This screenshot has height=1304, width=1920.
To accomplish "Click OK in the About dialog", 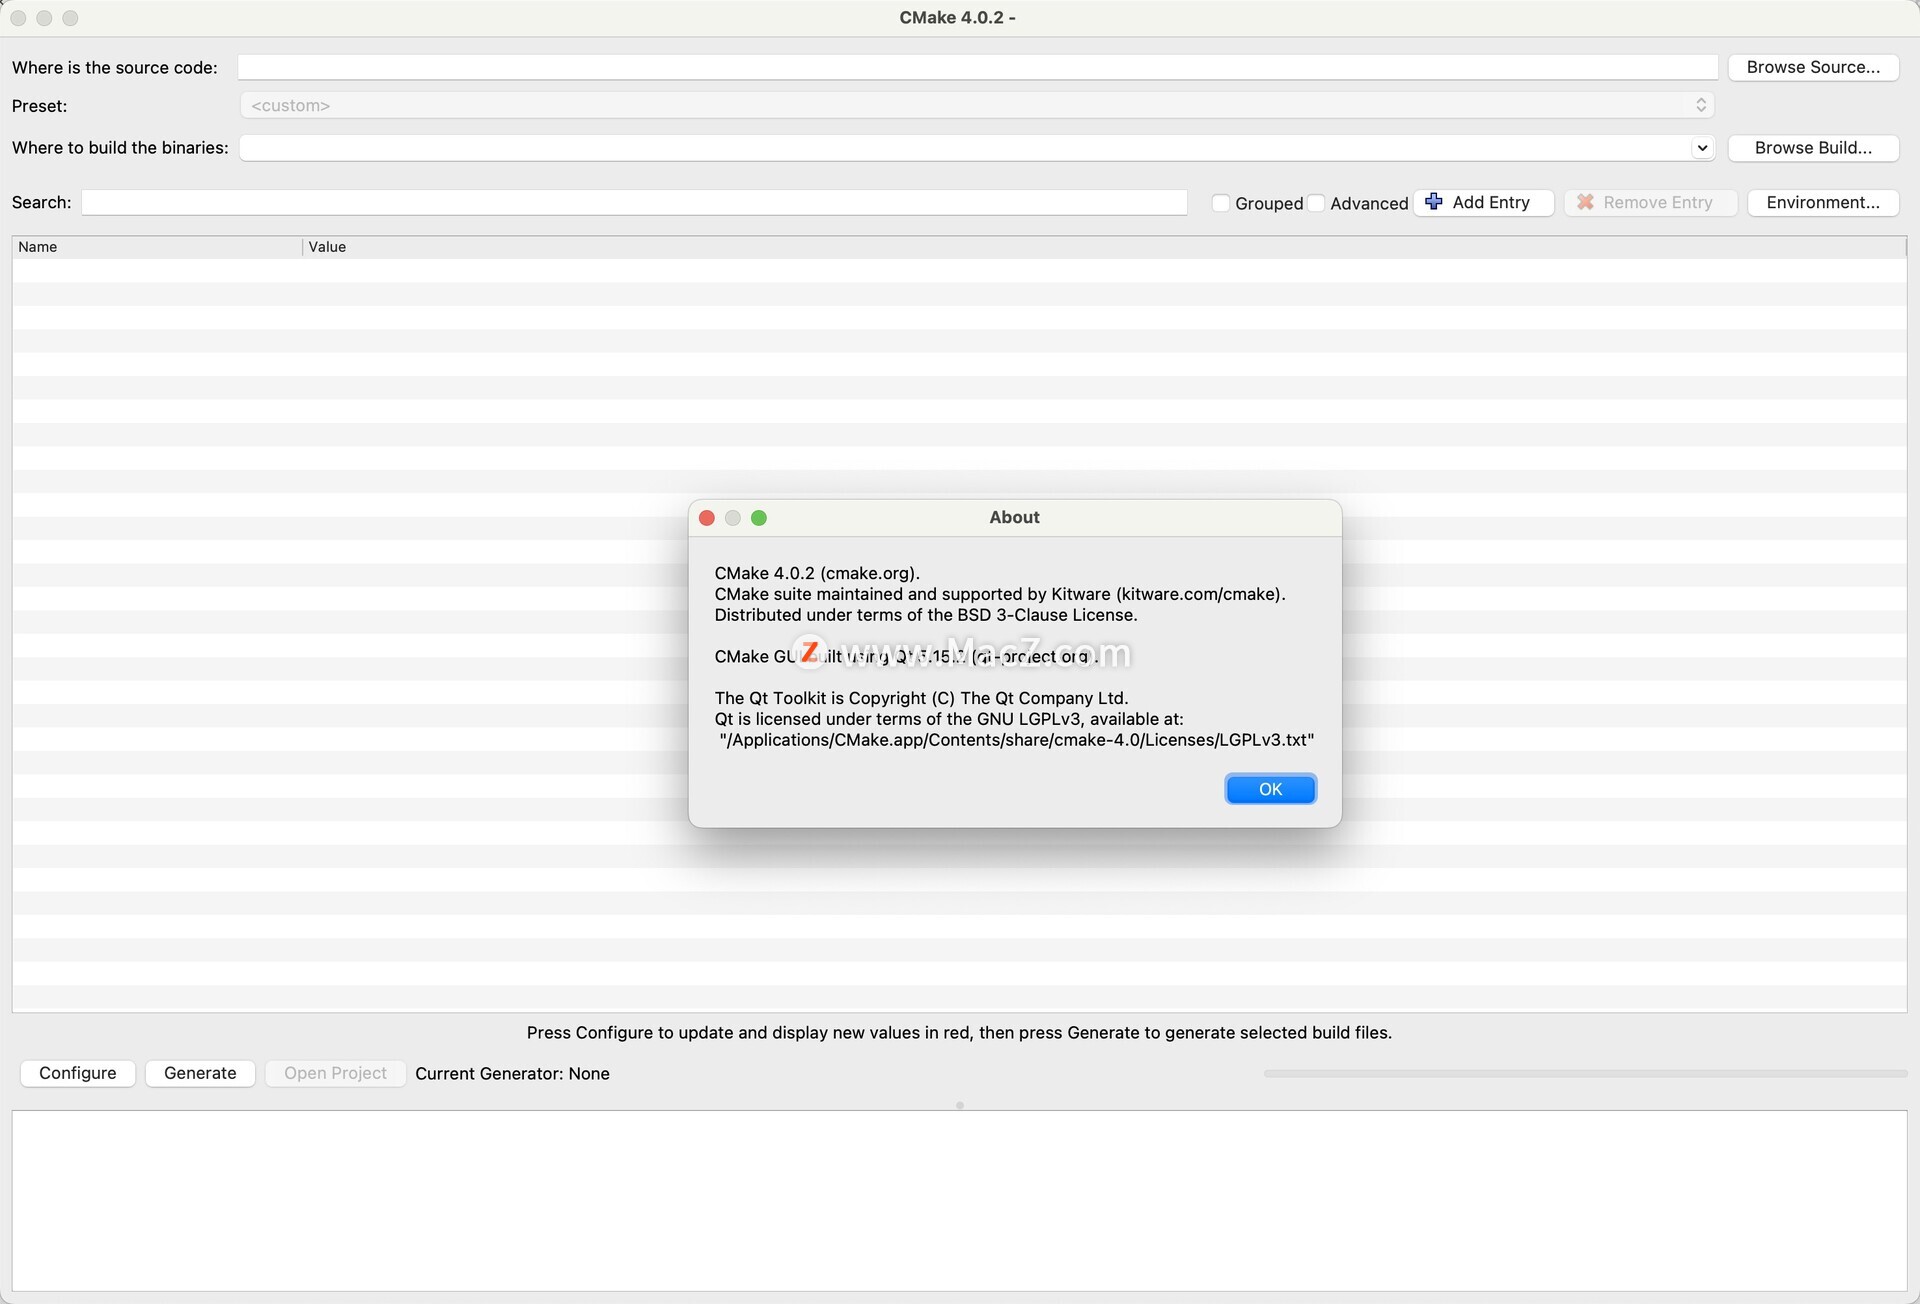I will click(1270, 789).
